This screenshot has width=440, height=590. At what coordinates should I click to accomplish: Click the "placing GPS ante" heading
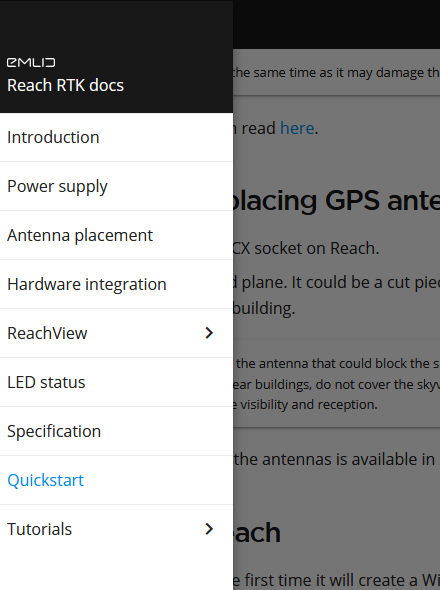pos(336,201)
